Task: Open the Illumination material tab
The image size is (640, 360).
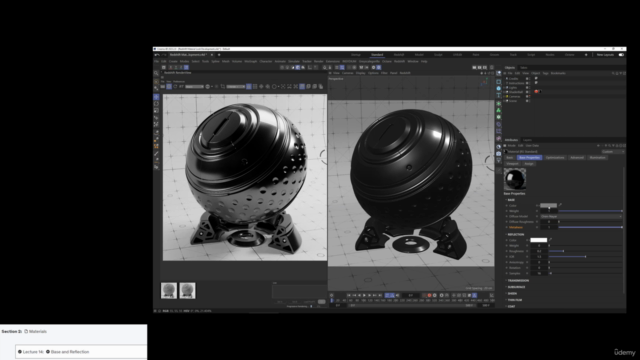Action: pos(598,158)
